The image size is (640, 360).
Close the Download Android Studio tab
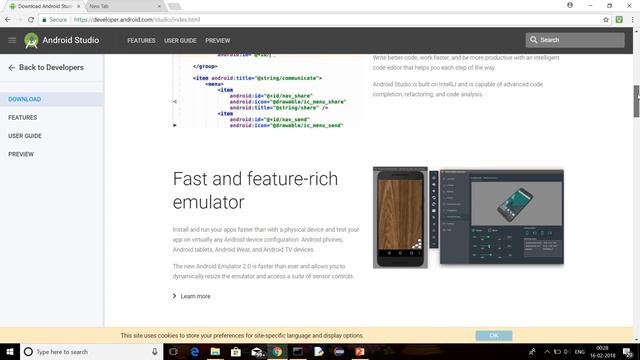click(x=79, y=7)
